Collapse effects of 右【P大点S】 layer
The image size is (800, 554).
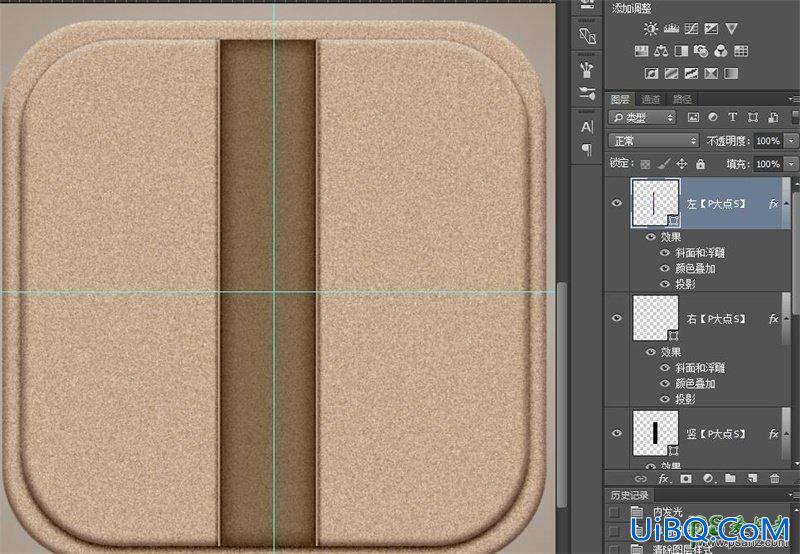786,319
